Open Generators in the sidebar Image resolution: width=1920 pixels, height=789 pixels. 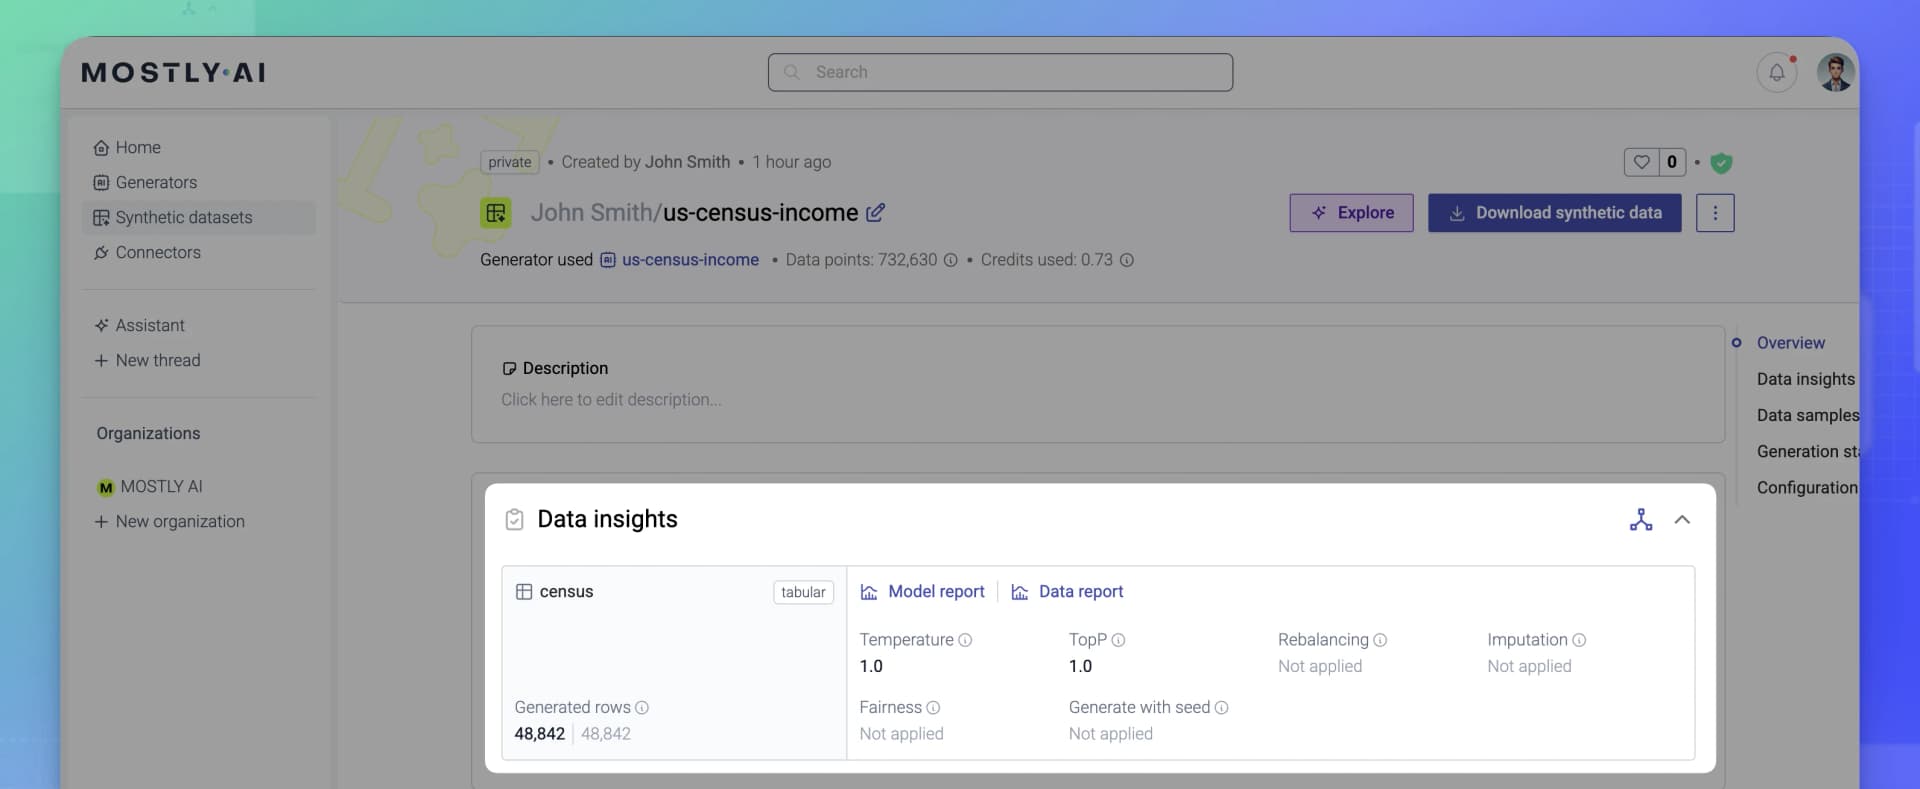pos(145,182)
